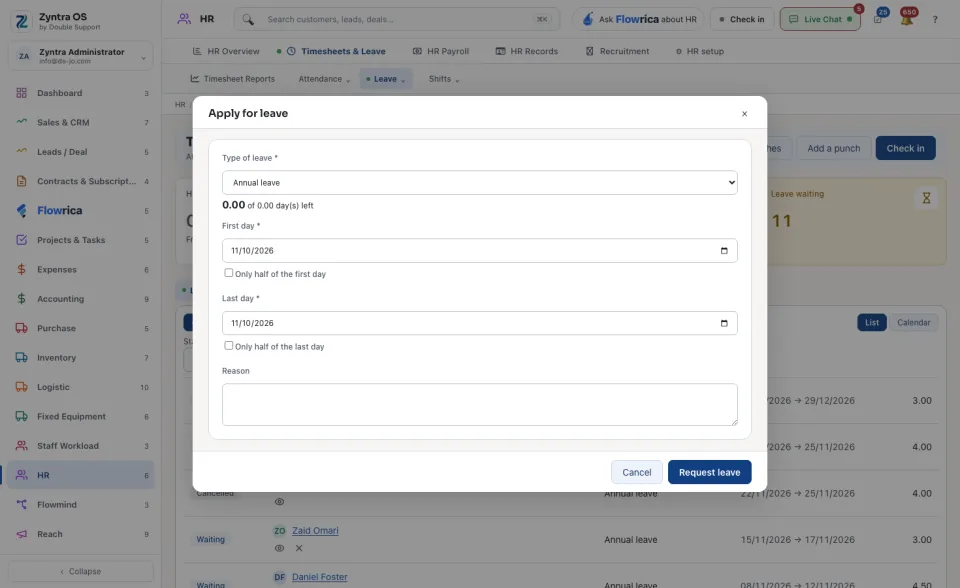Click the help question mark icon

(x=935, y=20)
